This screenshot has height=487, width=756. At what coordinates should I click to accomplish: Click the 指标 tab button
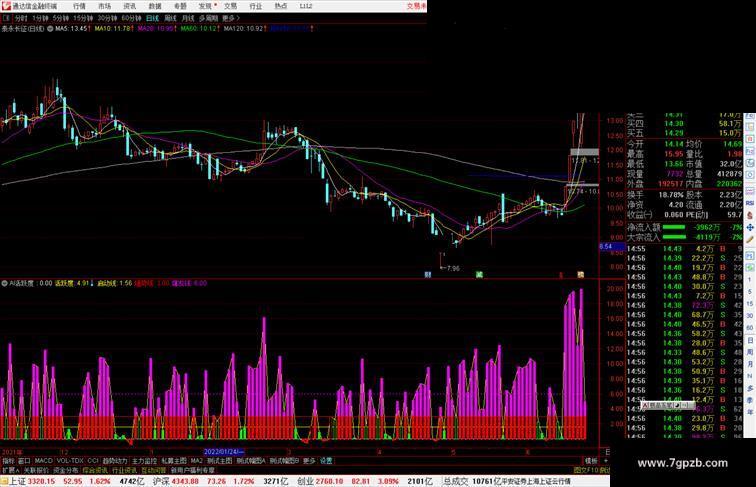pos(8,461)
